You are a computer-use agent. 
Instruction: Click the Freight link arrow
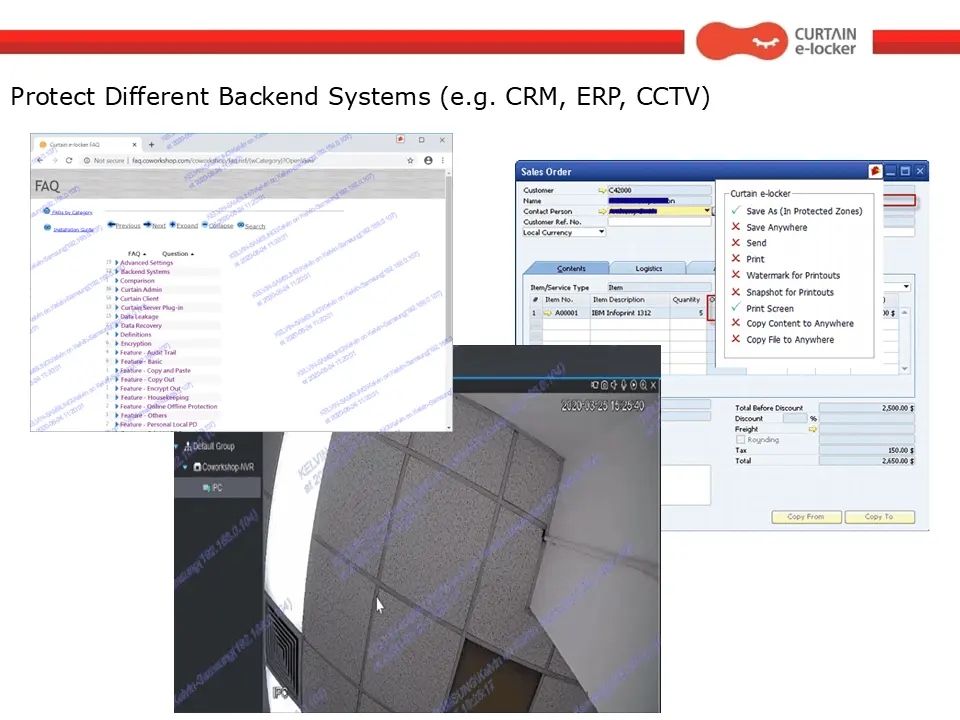(x=812, y=429)
